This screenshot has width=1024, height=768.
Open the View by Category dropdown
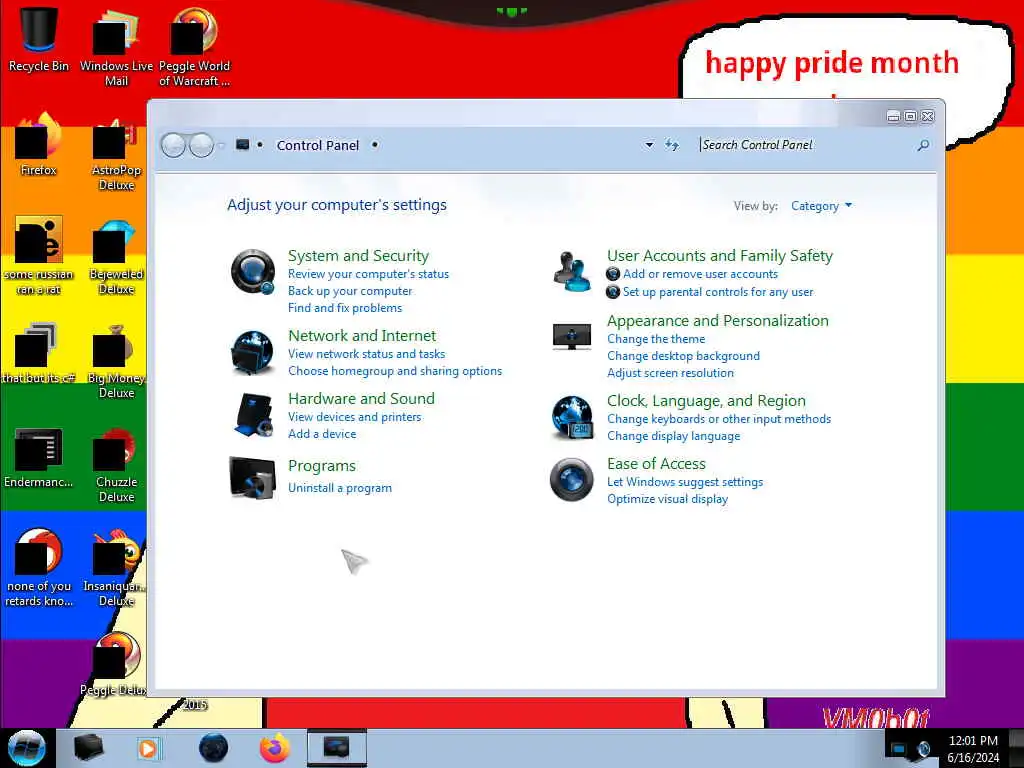[x=821, y=206]
